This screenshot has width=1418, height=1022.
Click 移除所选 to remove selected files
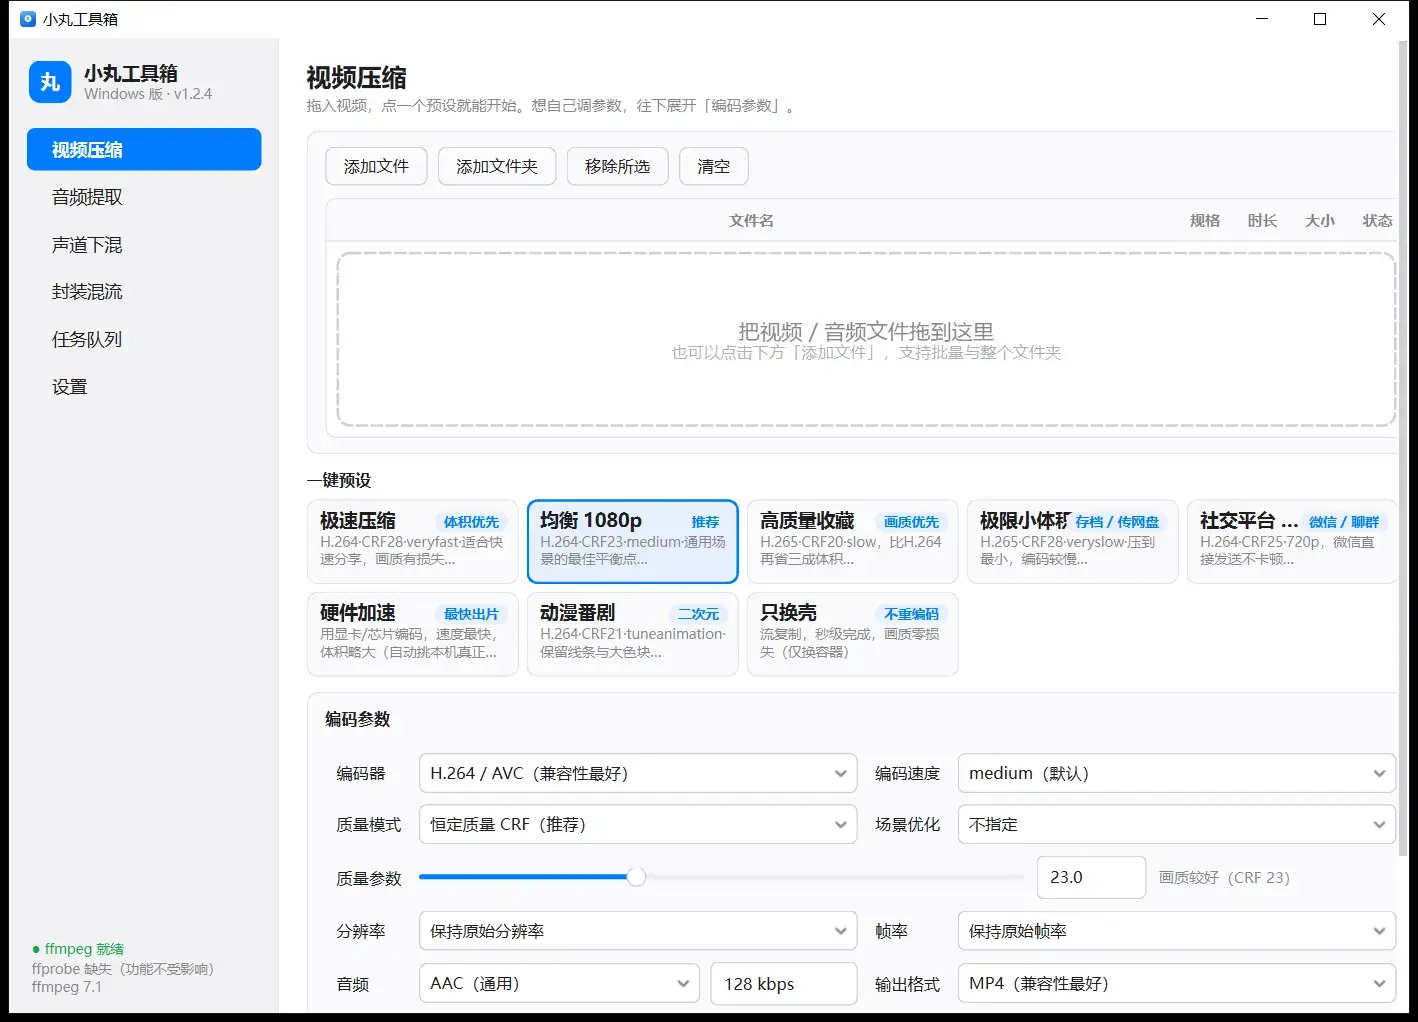click(x=618, y=166)
